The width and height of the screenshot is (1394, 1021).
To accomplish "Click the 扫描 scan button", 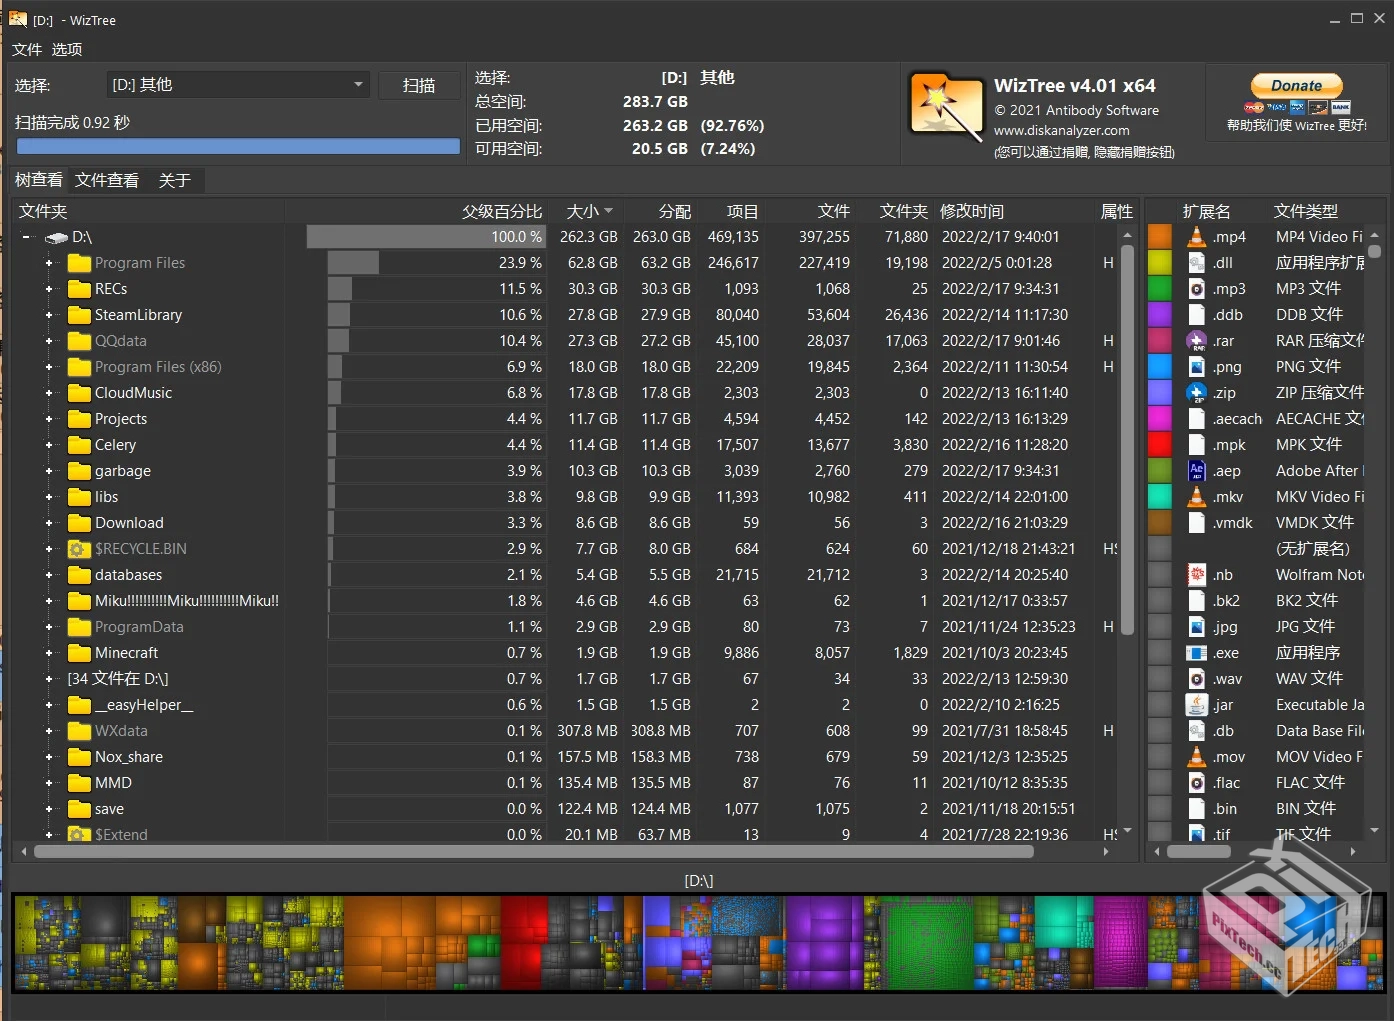I will [419, 85].
